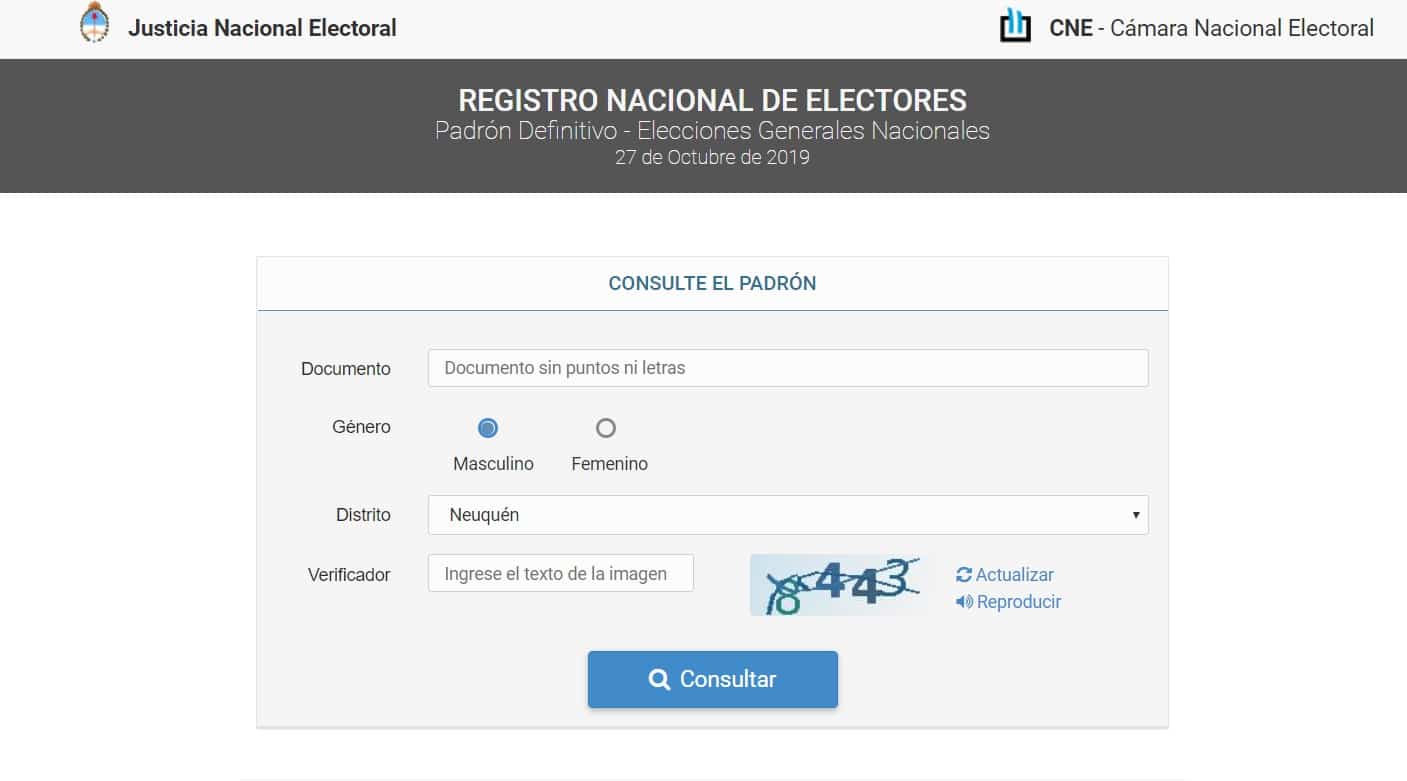The width and height of the screenshot is (1407, 781).
Task: Select the Masculino radio button
Action: point(488,428)
